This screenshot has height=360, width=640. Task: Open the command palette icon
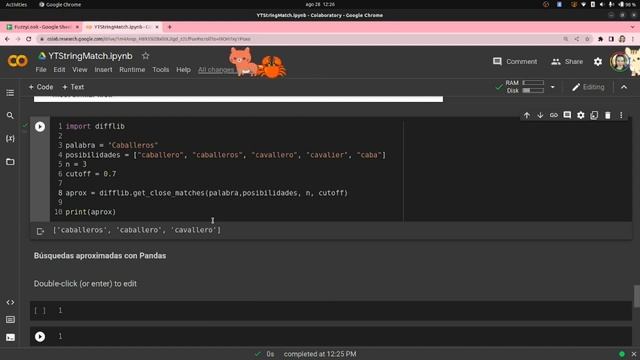[x=10, y=320]
